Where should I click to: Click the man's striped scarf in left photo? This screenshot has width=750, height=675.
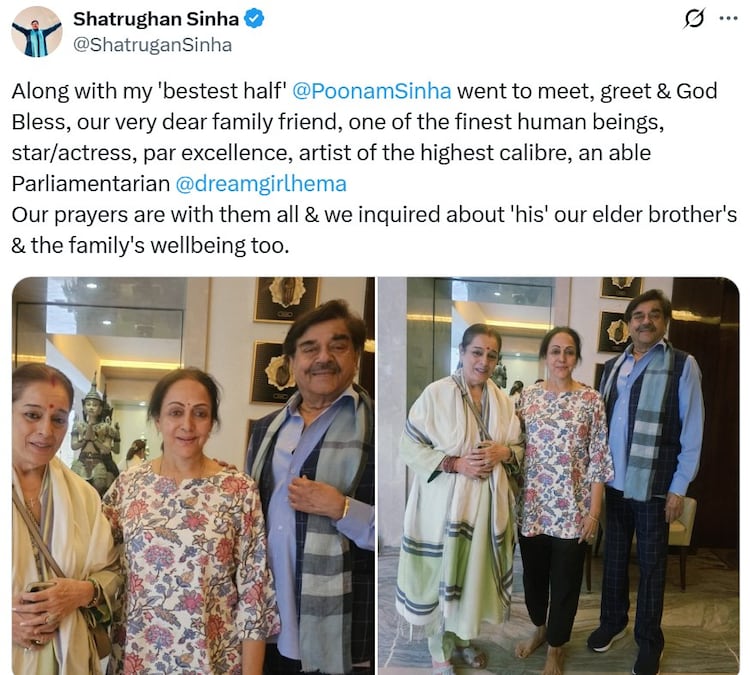tap(320, 517)
